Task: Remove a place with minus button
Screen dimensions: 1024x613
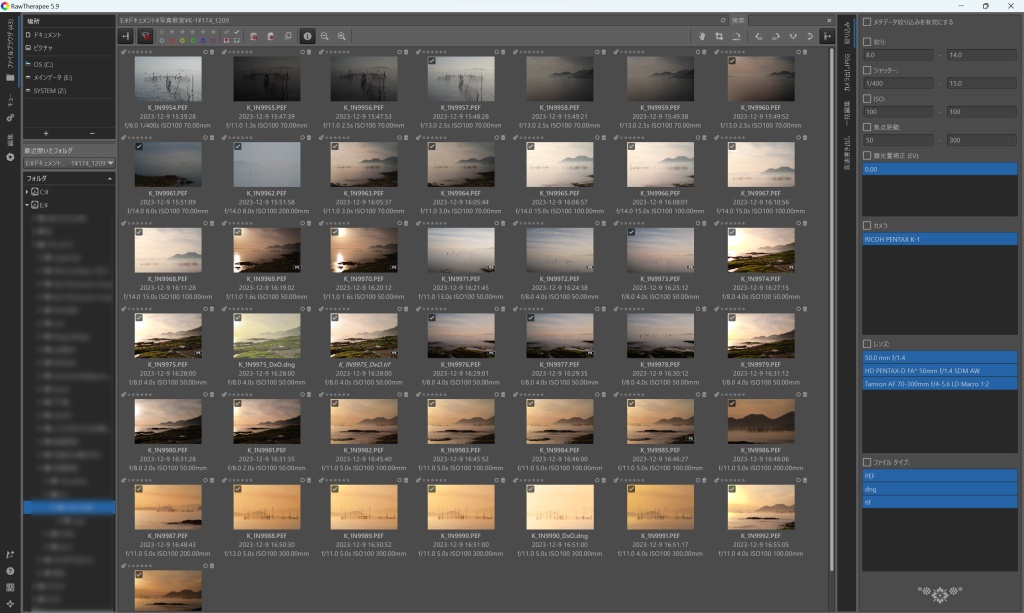Action: (x=92, y=133)
